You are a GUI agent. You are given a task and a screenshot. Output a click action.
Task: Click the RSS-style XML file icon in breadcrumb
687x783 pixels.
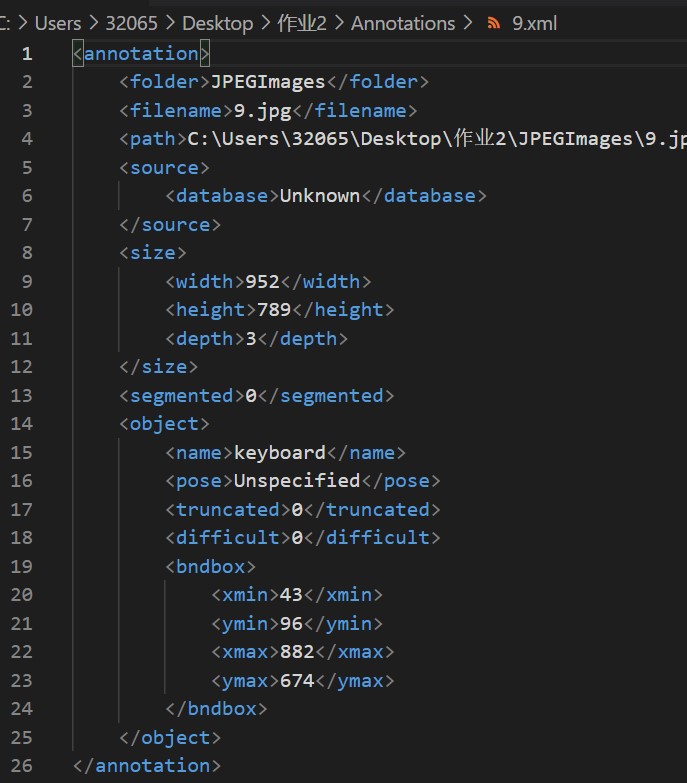click(493, 23)
